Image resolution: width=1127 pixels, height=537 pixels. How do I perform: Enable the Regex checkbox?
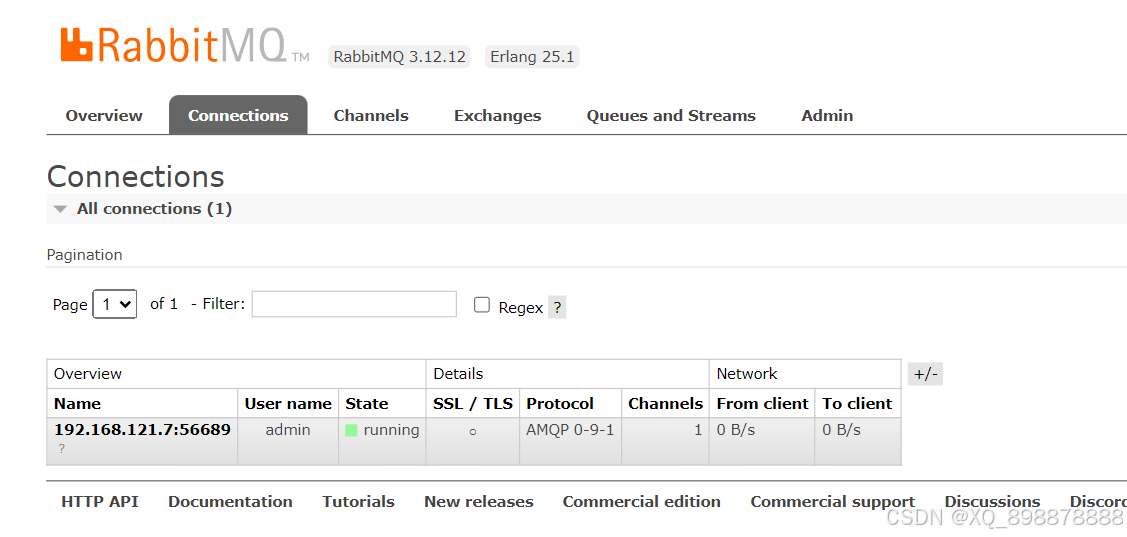pos(482,305)
